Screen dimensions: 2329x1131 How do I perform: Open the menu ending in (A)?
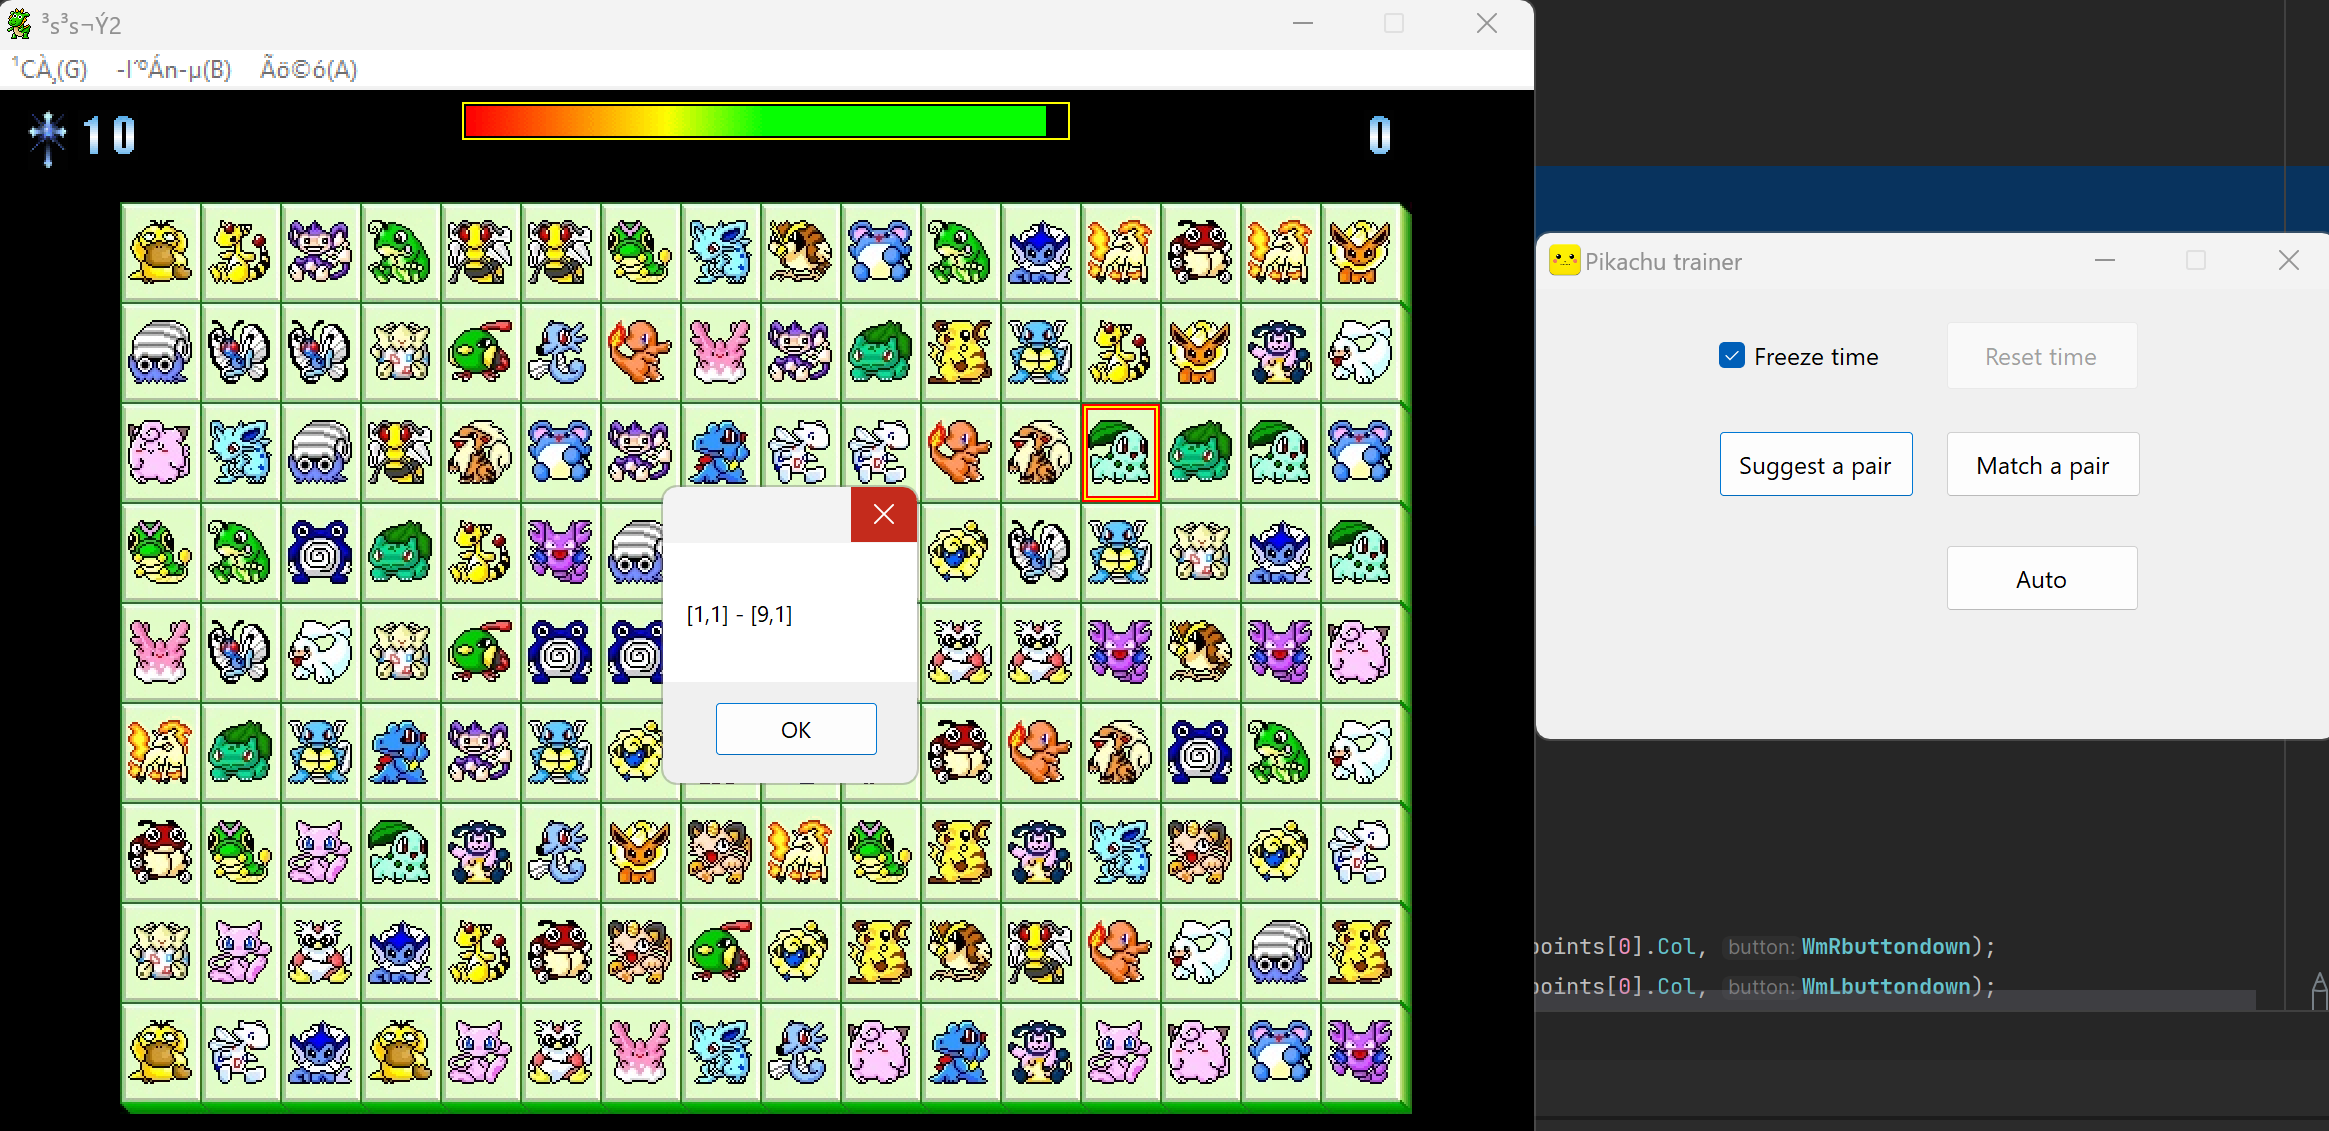309,69
